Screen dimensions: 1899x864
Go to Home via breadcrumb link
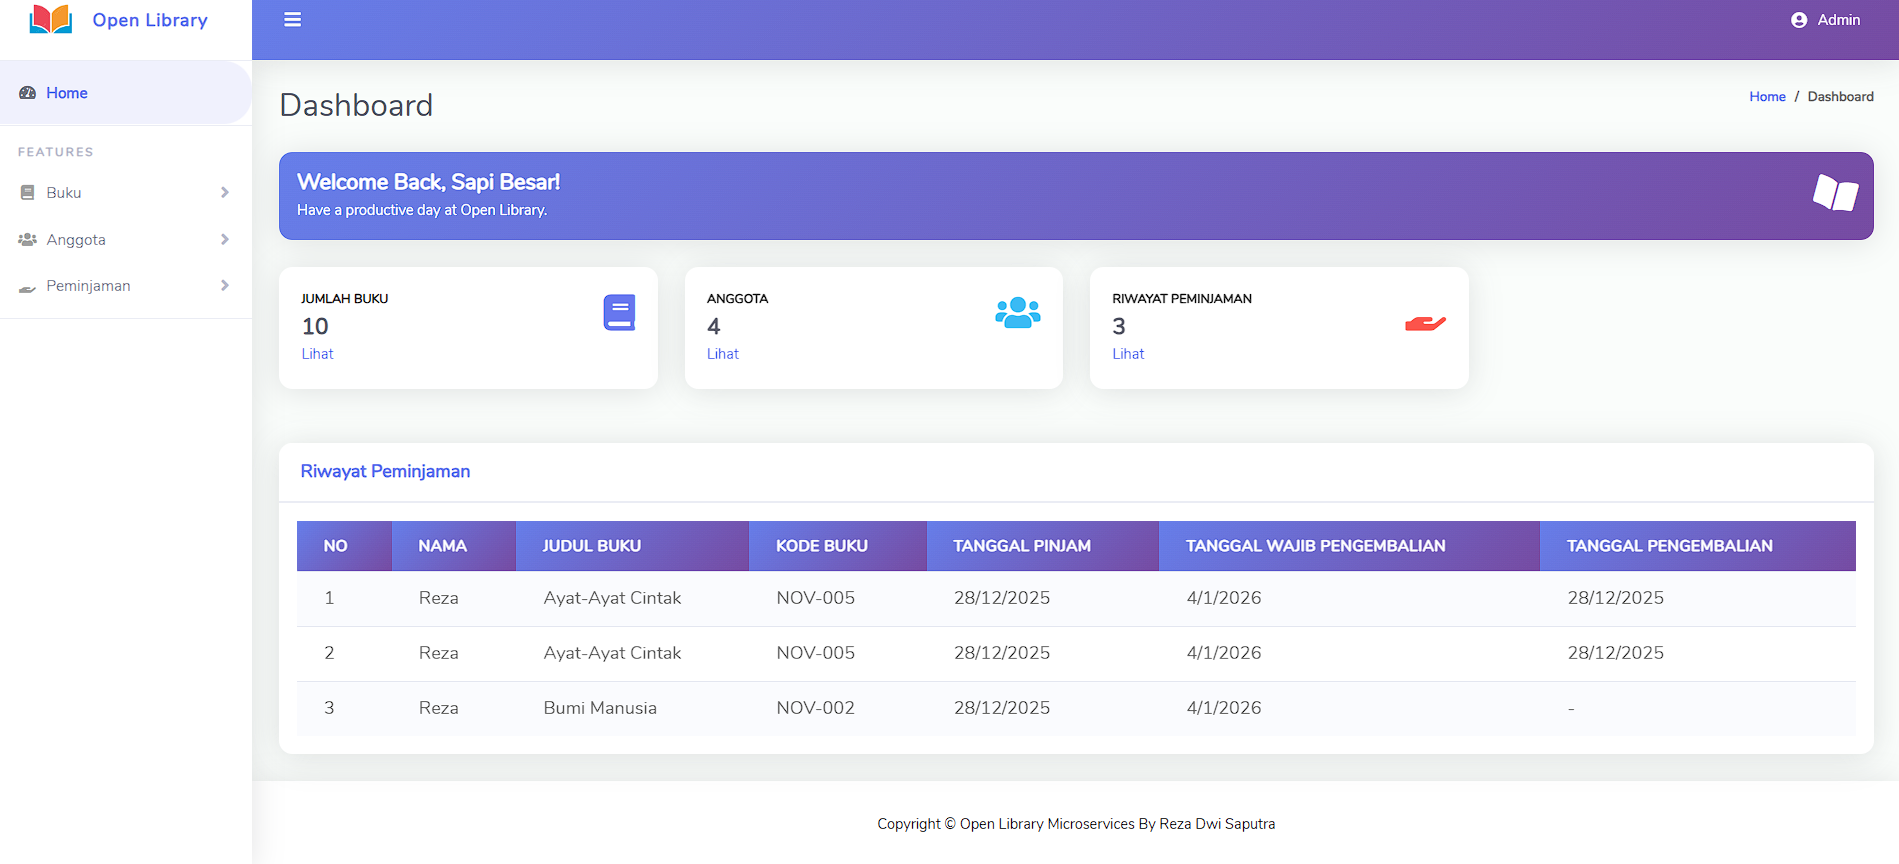click(1767, 97)
